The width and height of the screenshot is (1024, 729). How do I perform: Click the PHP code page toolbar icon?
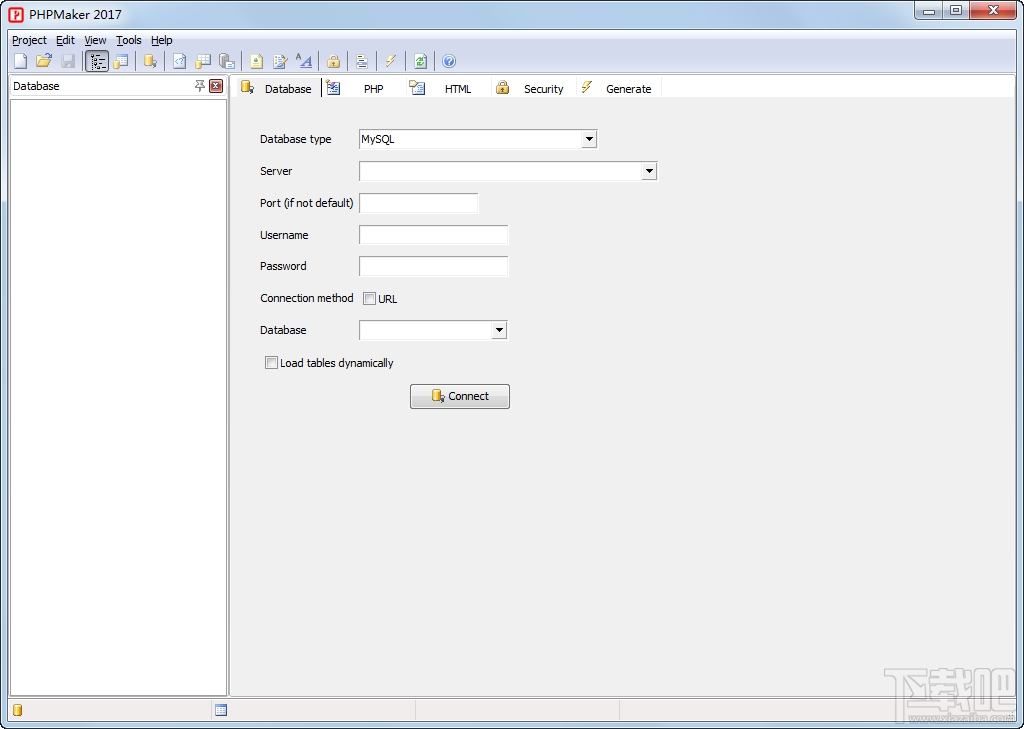click(180, 61)
